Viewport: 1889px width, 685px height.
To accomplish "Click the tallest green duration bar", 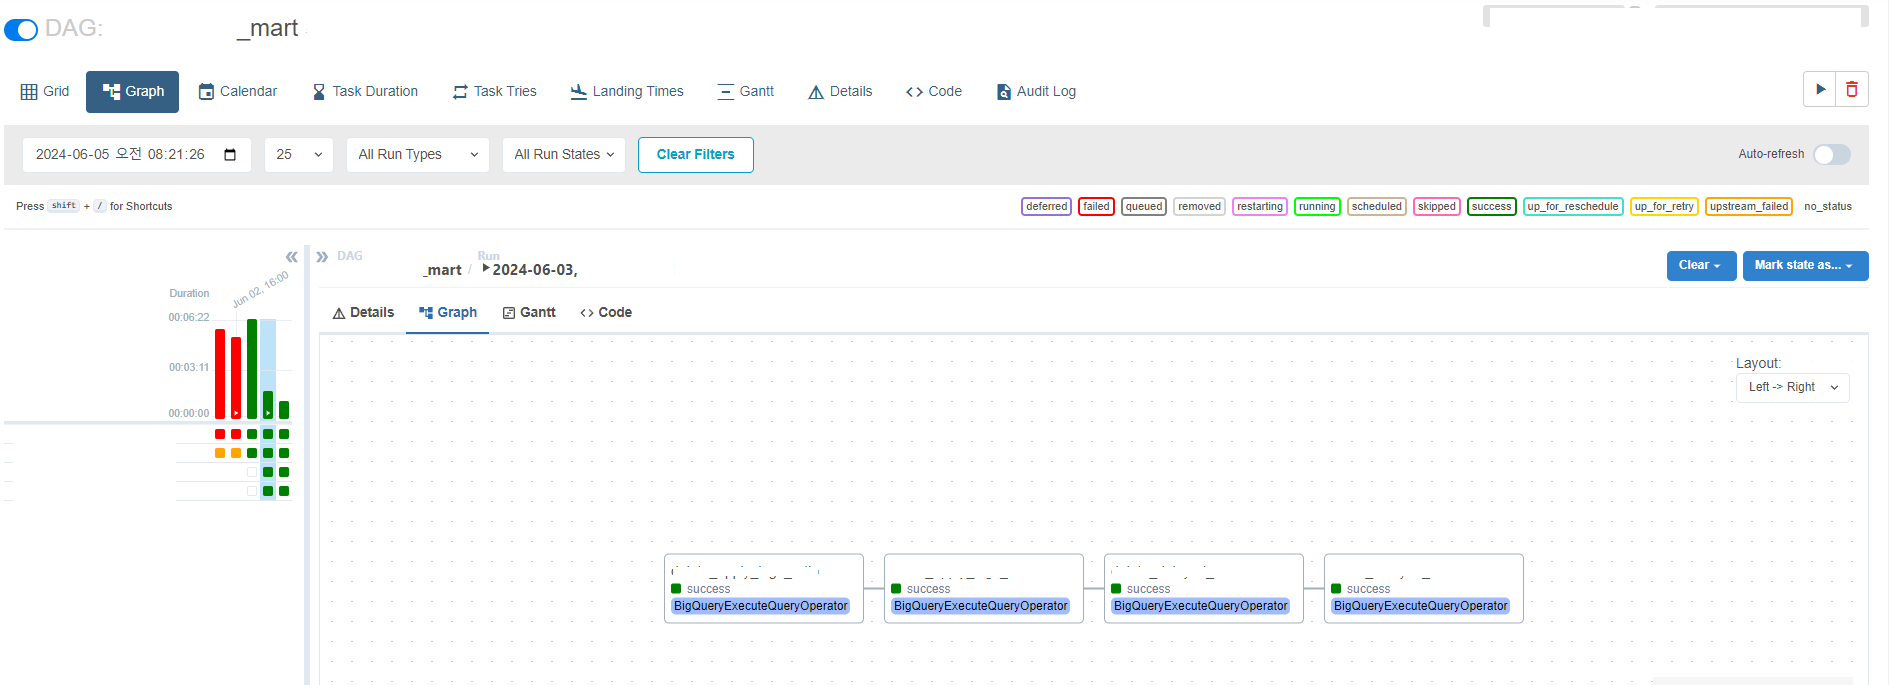I will (252, 368).
